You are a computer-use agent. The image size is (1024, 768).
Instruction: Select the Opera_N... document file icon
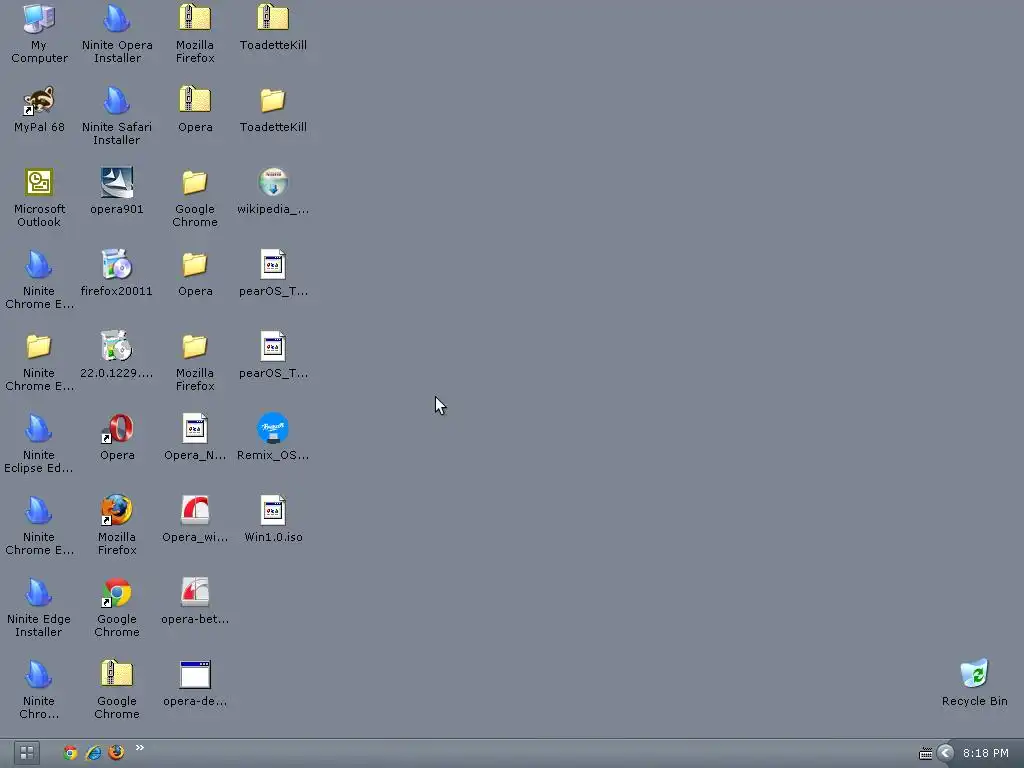195,429
